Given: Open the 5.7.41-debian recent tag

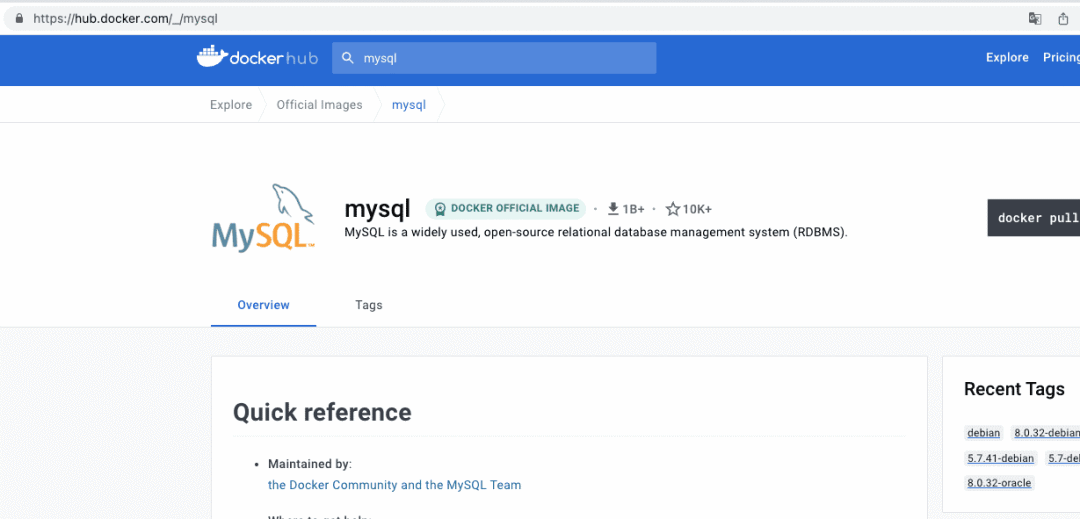Looking at the screenshot, I should coord(1000,458).
